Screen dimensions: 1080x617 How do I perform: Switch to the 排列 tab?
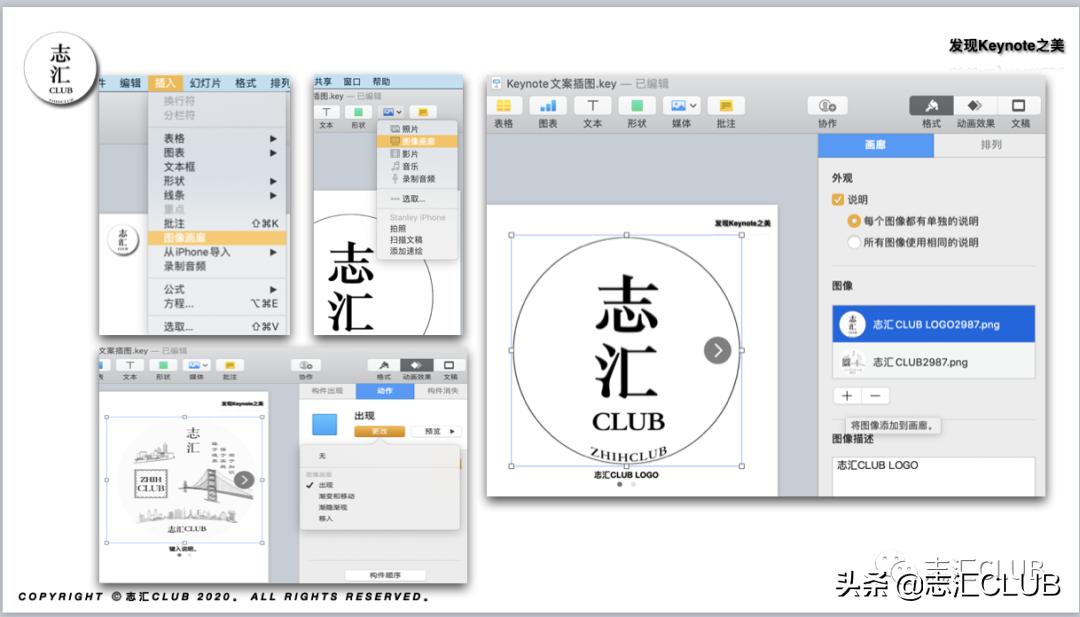click(993, 143)
